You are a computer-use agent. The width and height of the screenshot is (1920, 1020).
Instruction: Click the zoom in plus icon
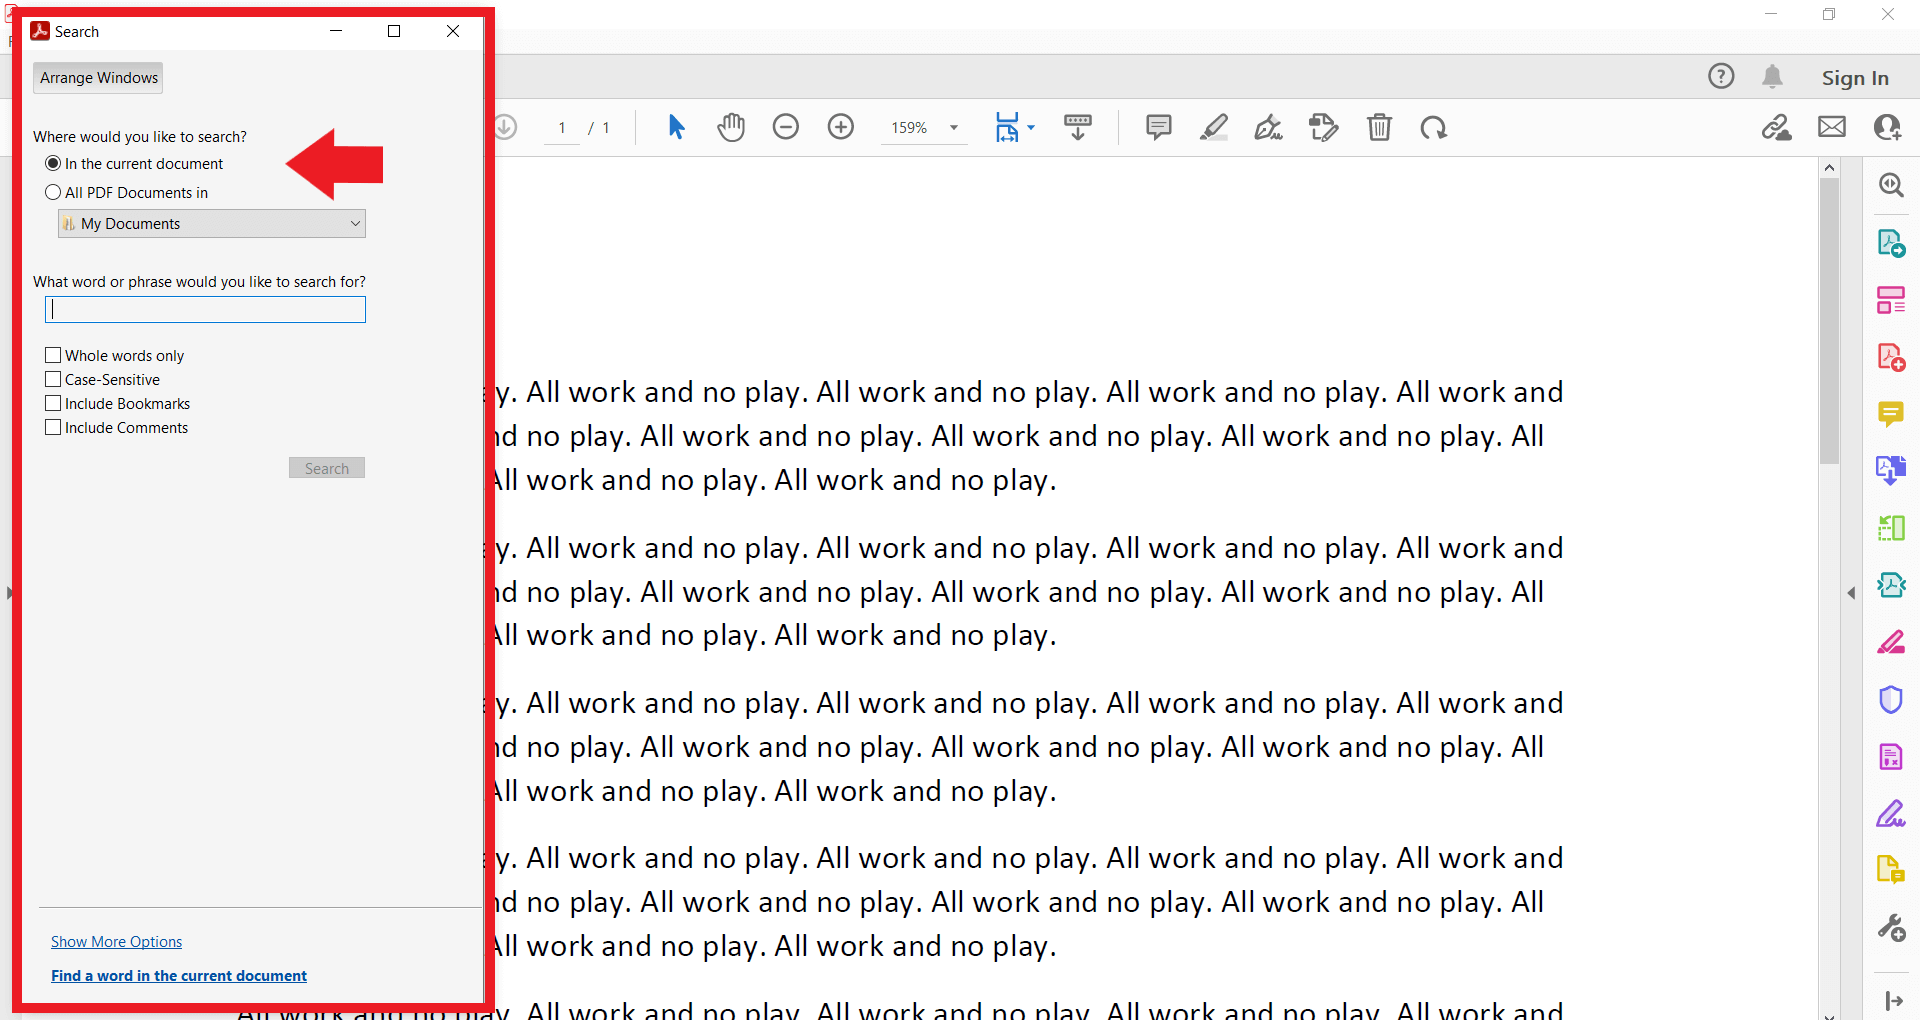click(841, 127)
